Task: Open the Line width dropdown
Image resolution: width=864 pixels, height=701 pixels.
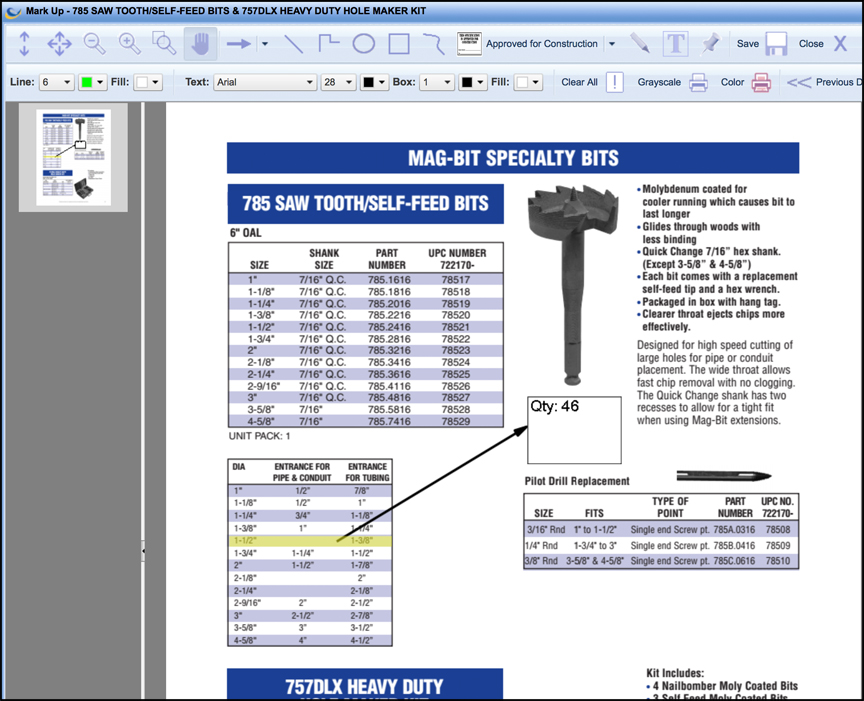Action: pos(56,82)
